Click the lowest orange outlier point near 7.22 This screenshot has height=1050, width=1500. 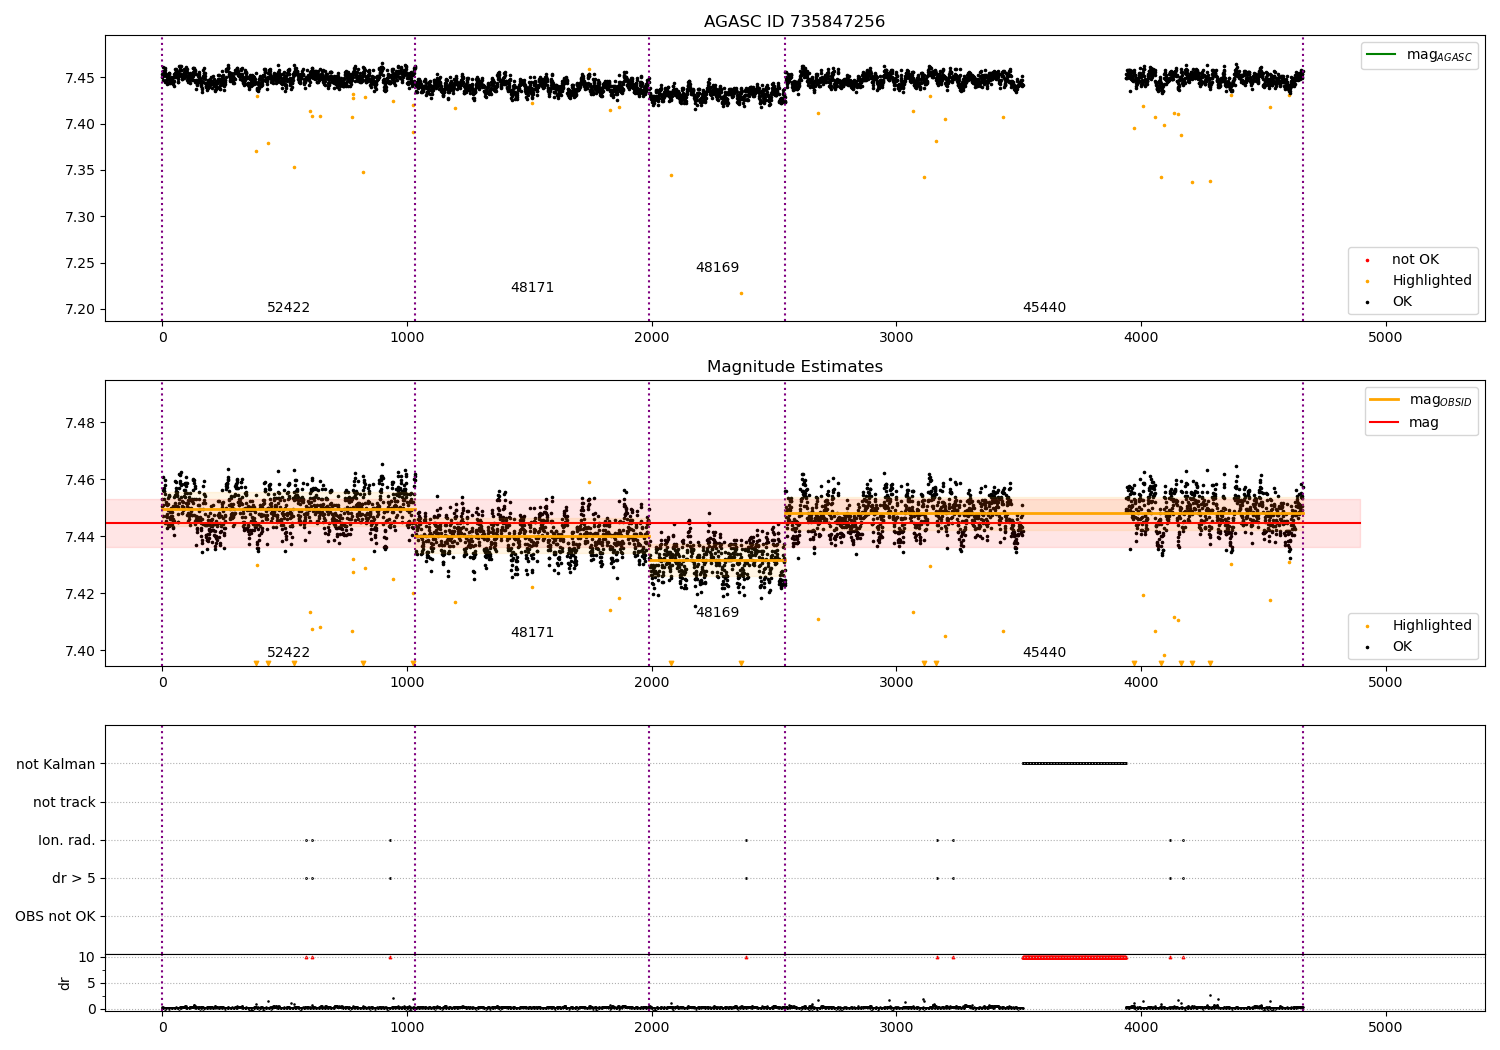741,293
